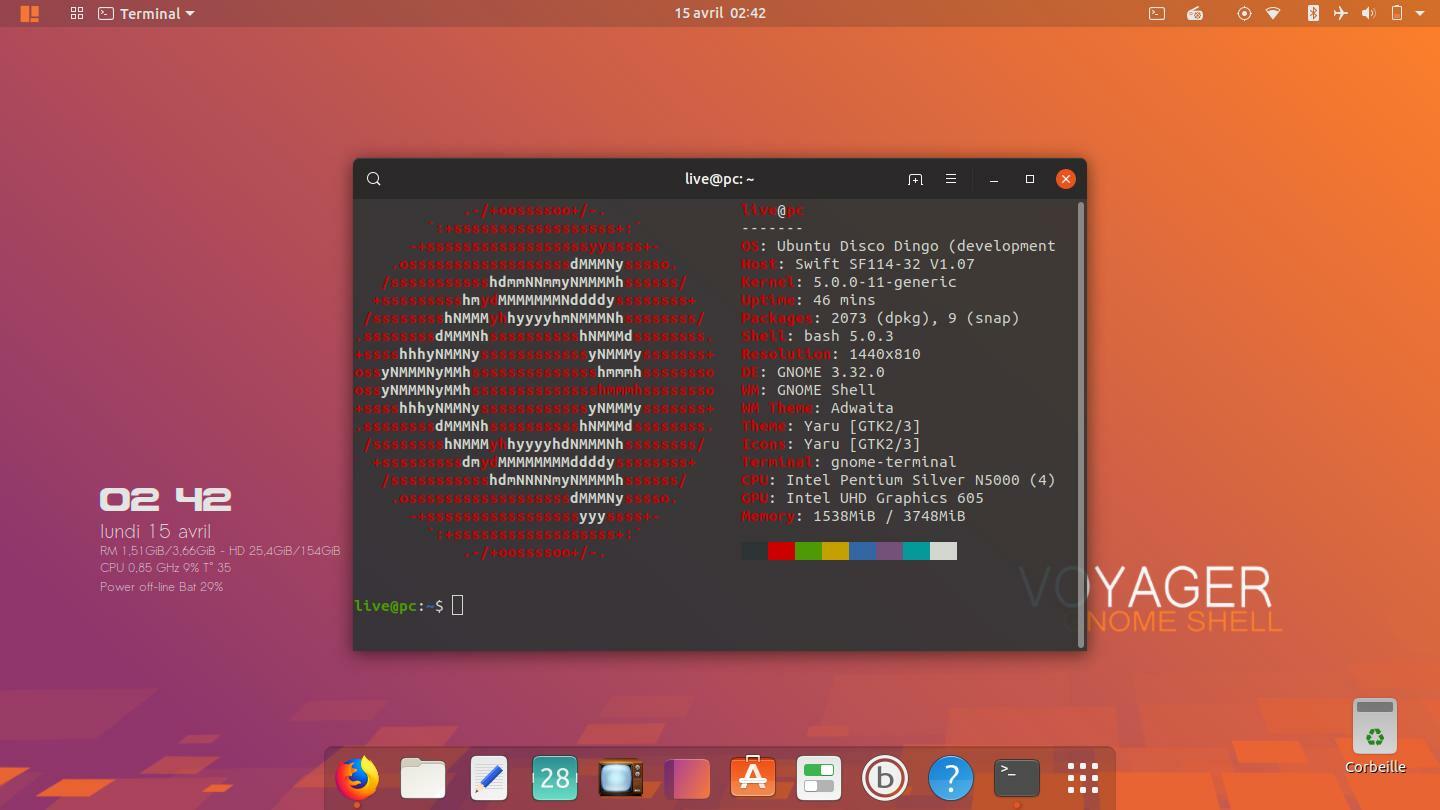The height and width of the screenshot is (810, 1440).
Task: Click the '5.0.0-11-generic' kernel text
Action: point(885,282)
